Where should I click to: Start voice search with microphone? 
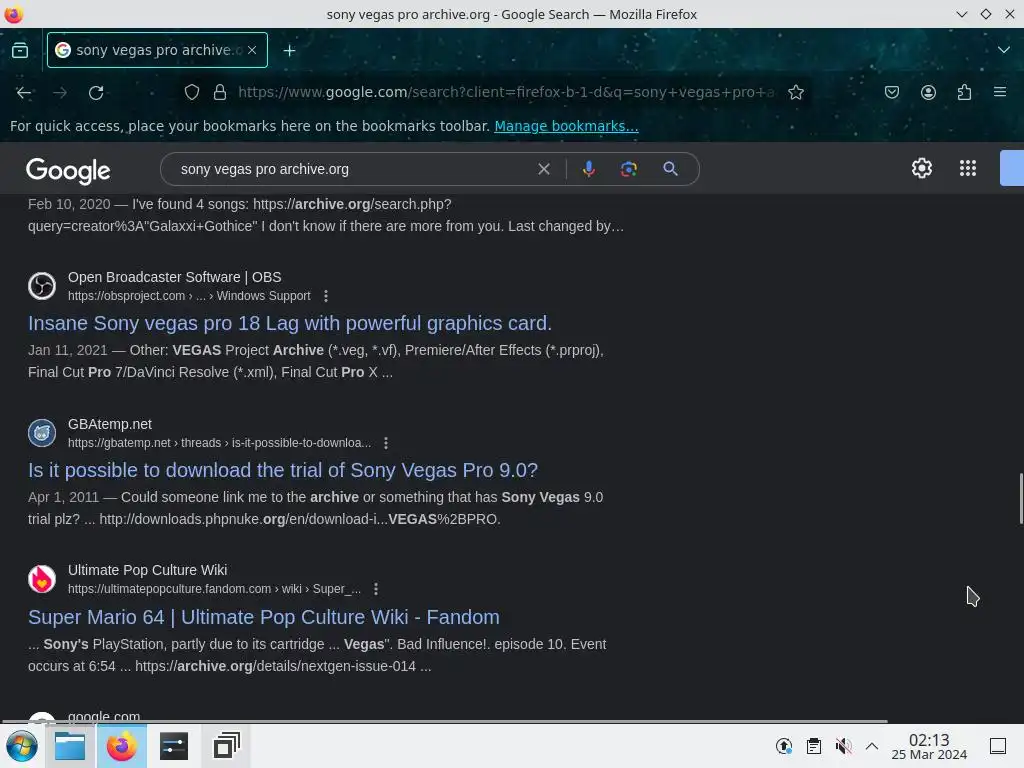(588, 169)
